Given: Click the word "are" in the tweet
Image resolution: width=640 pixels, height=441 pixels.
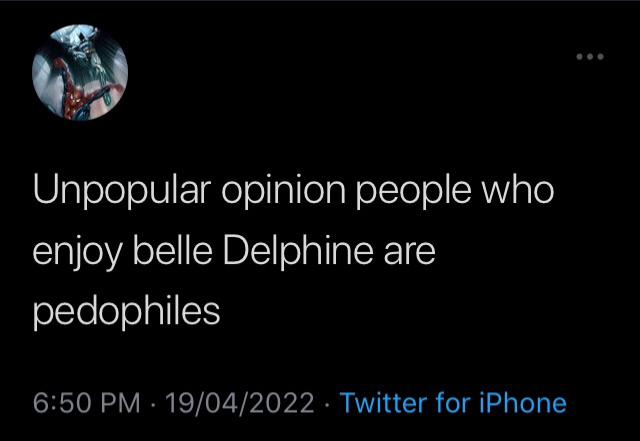Looking at the screenshot, I should 410,254.
